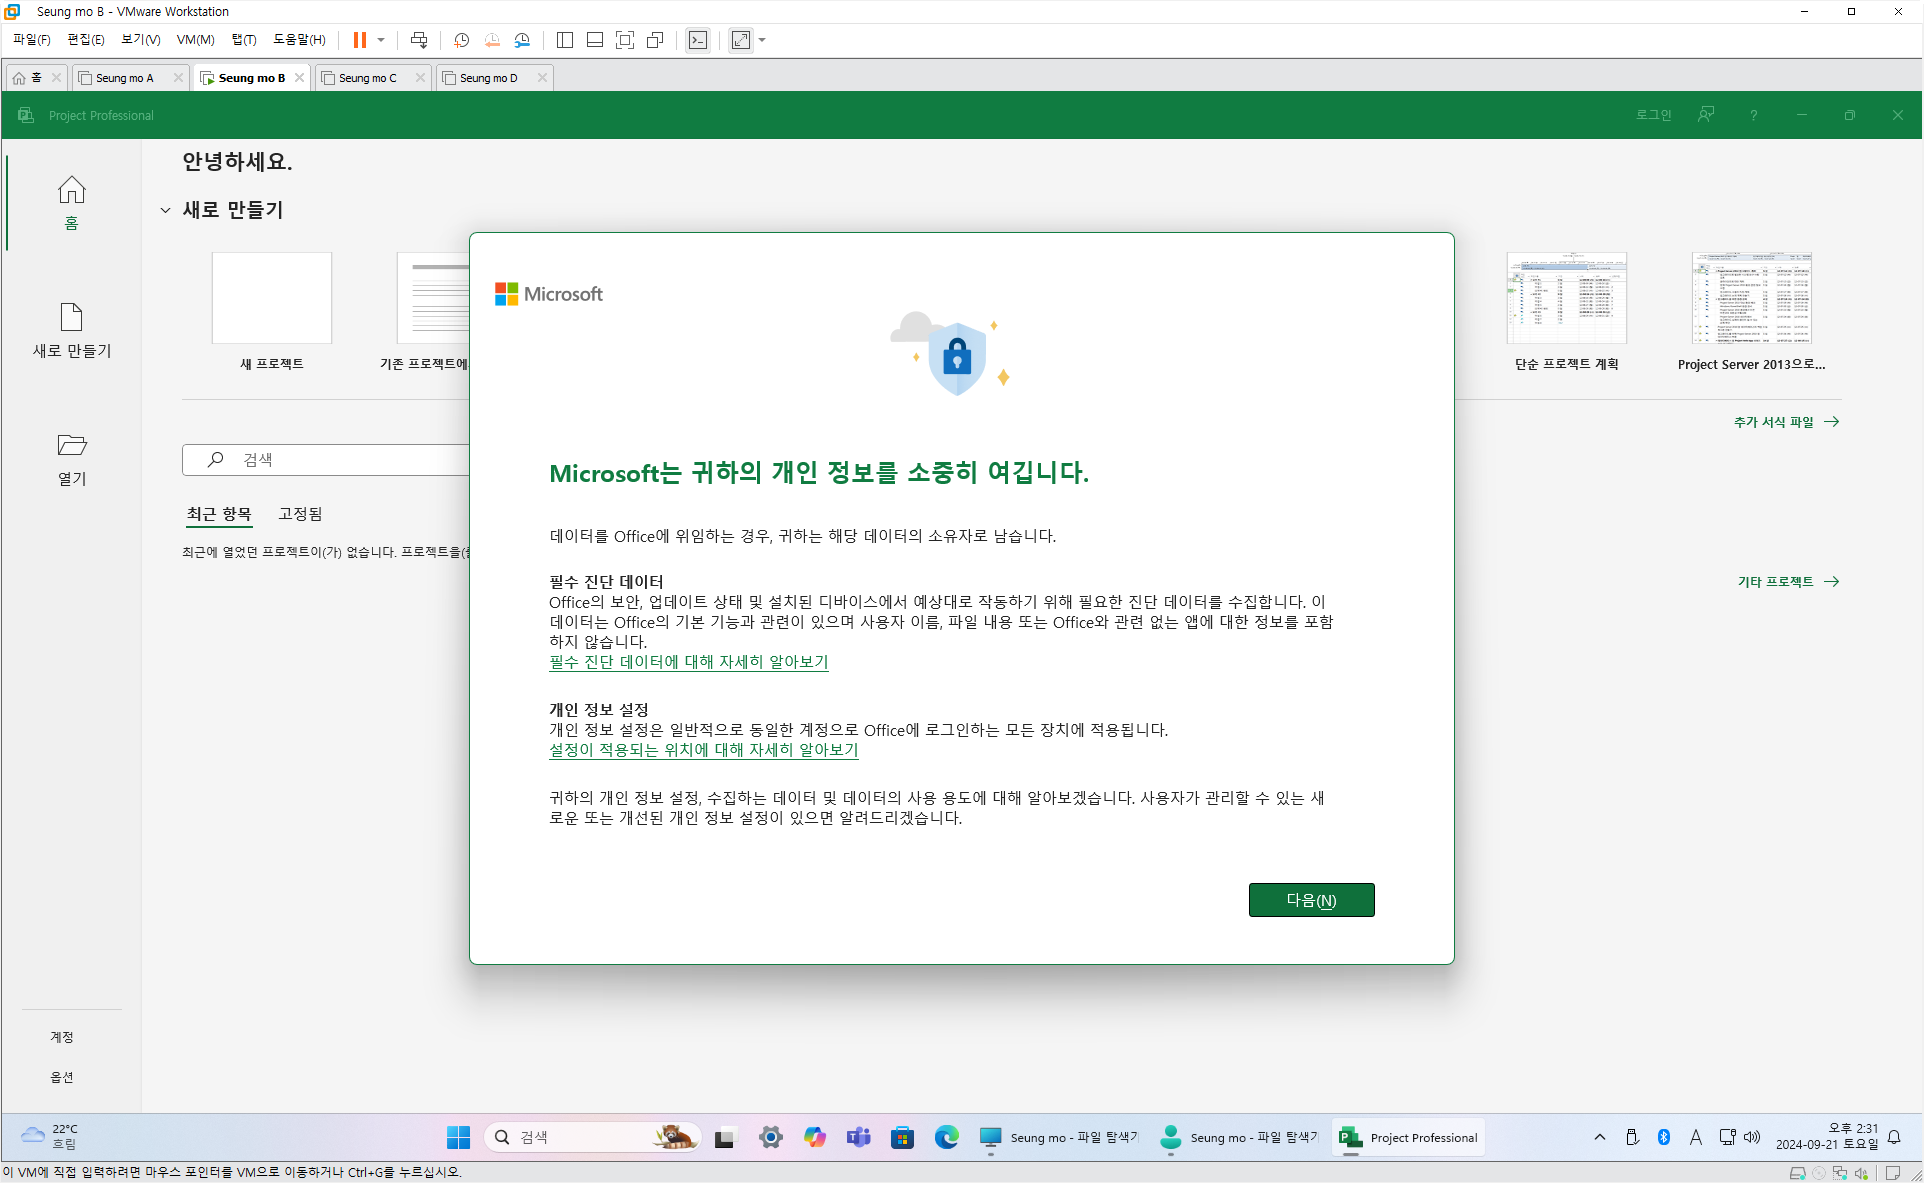Click the New document icon in sidebar
The image size is (1924, 1183).
point(71,317)
